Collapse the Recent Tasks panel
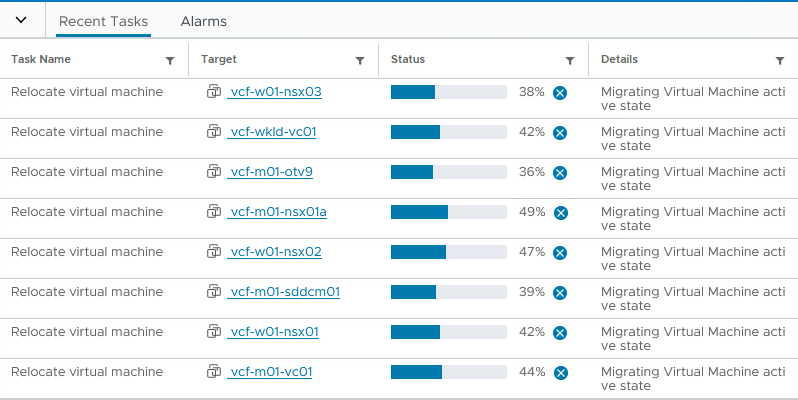The height and width of the screenshot is (400, 798). click(x=21, y=21)
